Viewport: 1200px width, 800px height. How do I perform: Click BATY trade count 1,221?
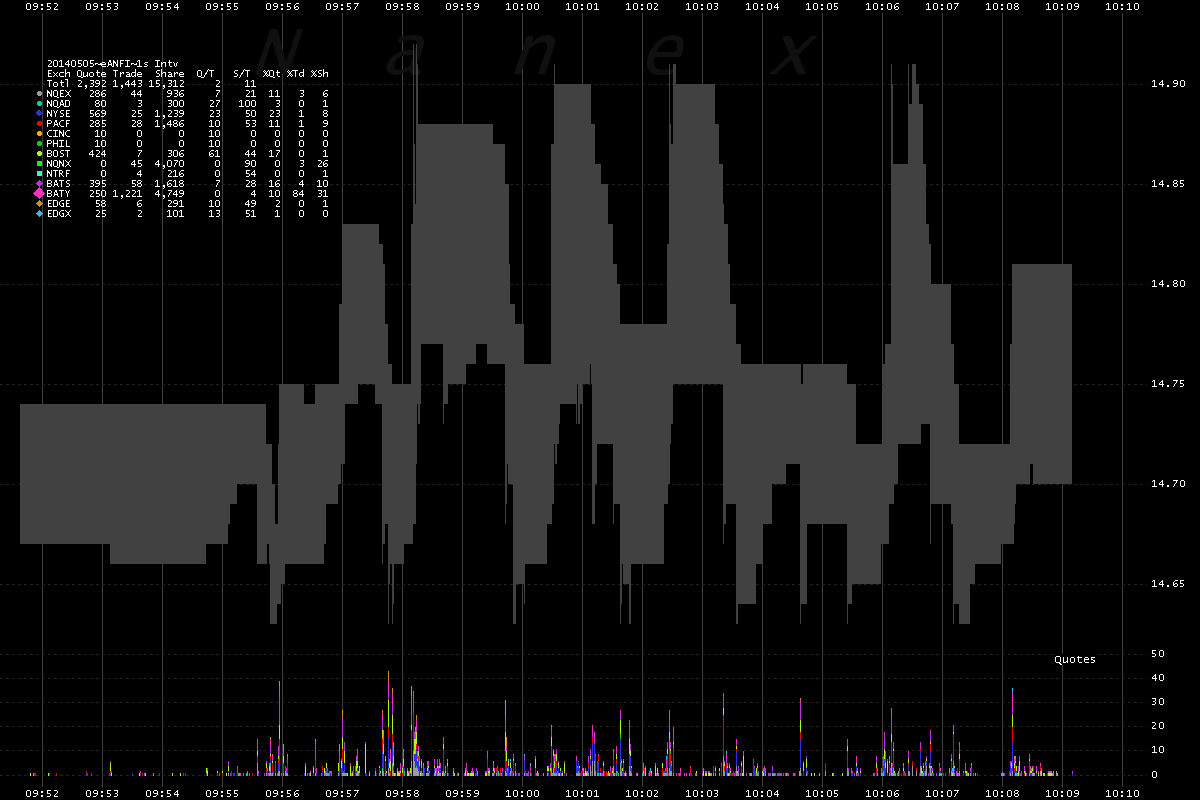click(128, 193)
